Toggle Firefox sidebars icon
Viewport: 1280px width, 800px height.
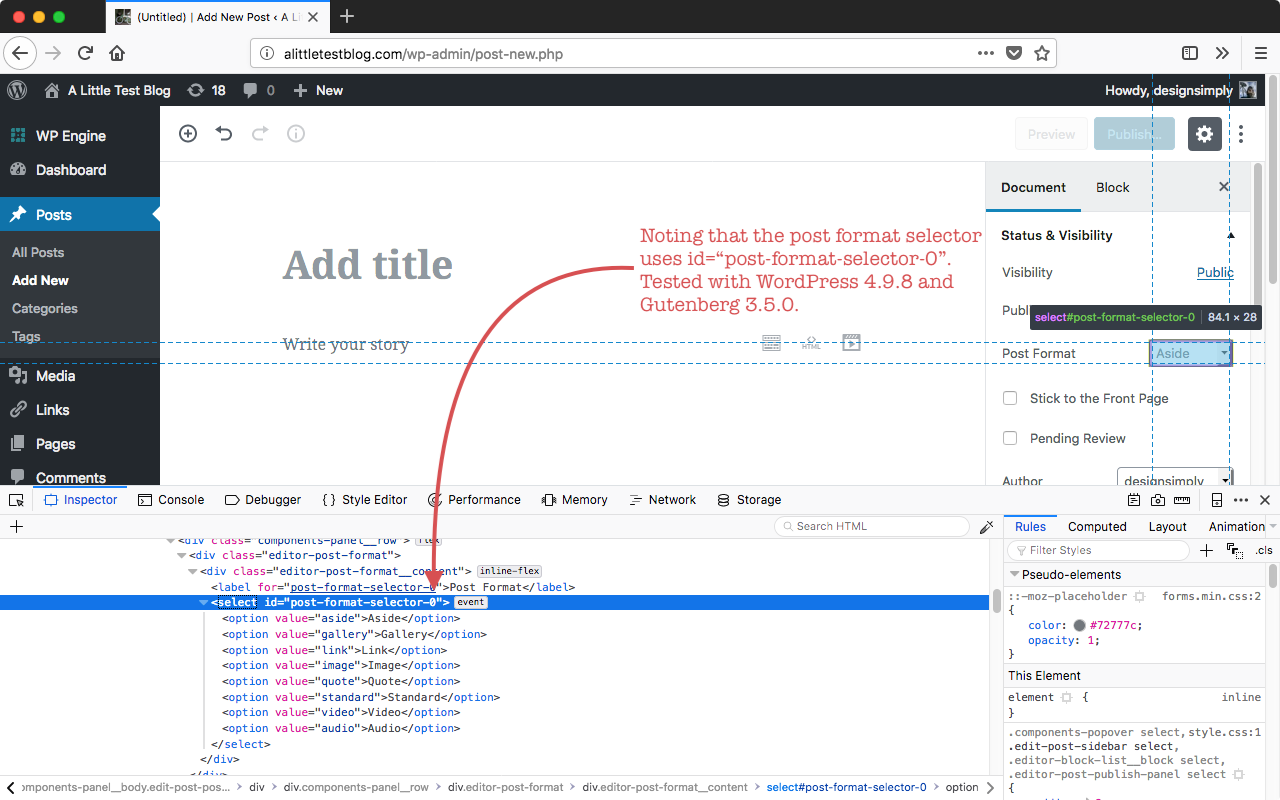pyautogui.click(x=1190, y=53)
